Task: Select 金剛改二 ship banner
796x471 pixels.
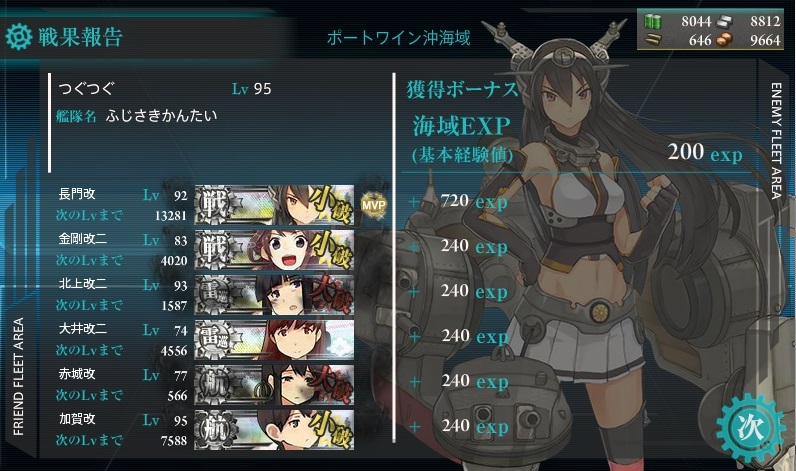Action: 274,250
